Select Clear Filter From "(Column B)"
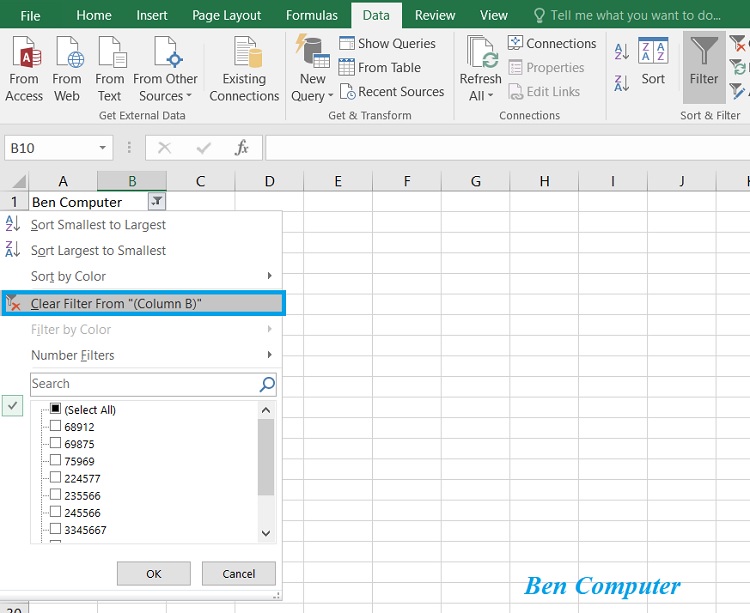 click(x=143, y=303)
